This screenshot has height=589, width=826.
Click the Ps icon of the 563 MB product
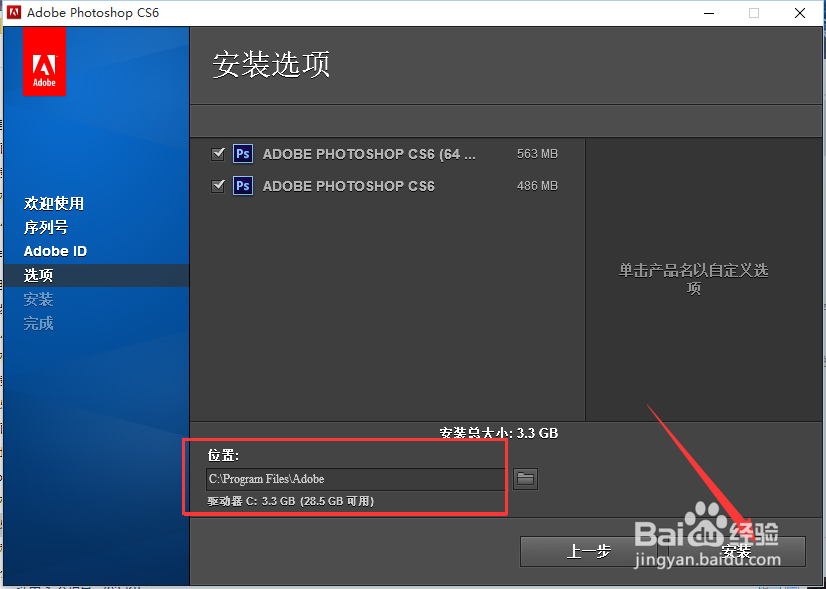pyautogui.click(x=243, y=154)
